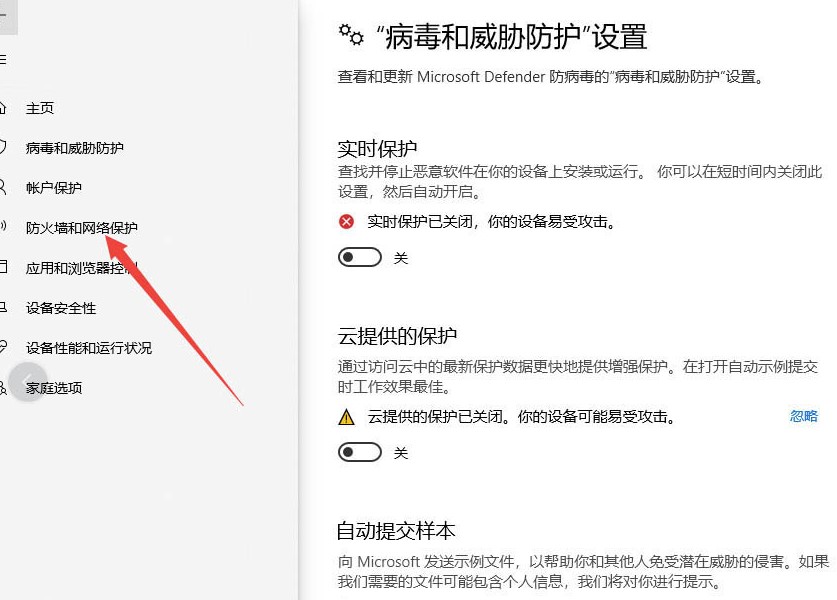
Task: Click the firewall network signal icon
Action: pyautogui.click(x=2, y=226)
